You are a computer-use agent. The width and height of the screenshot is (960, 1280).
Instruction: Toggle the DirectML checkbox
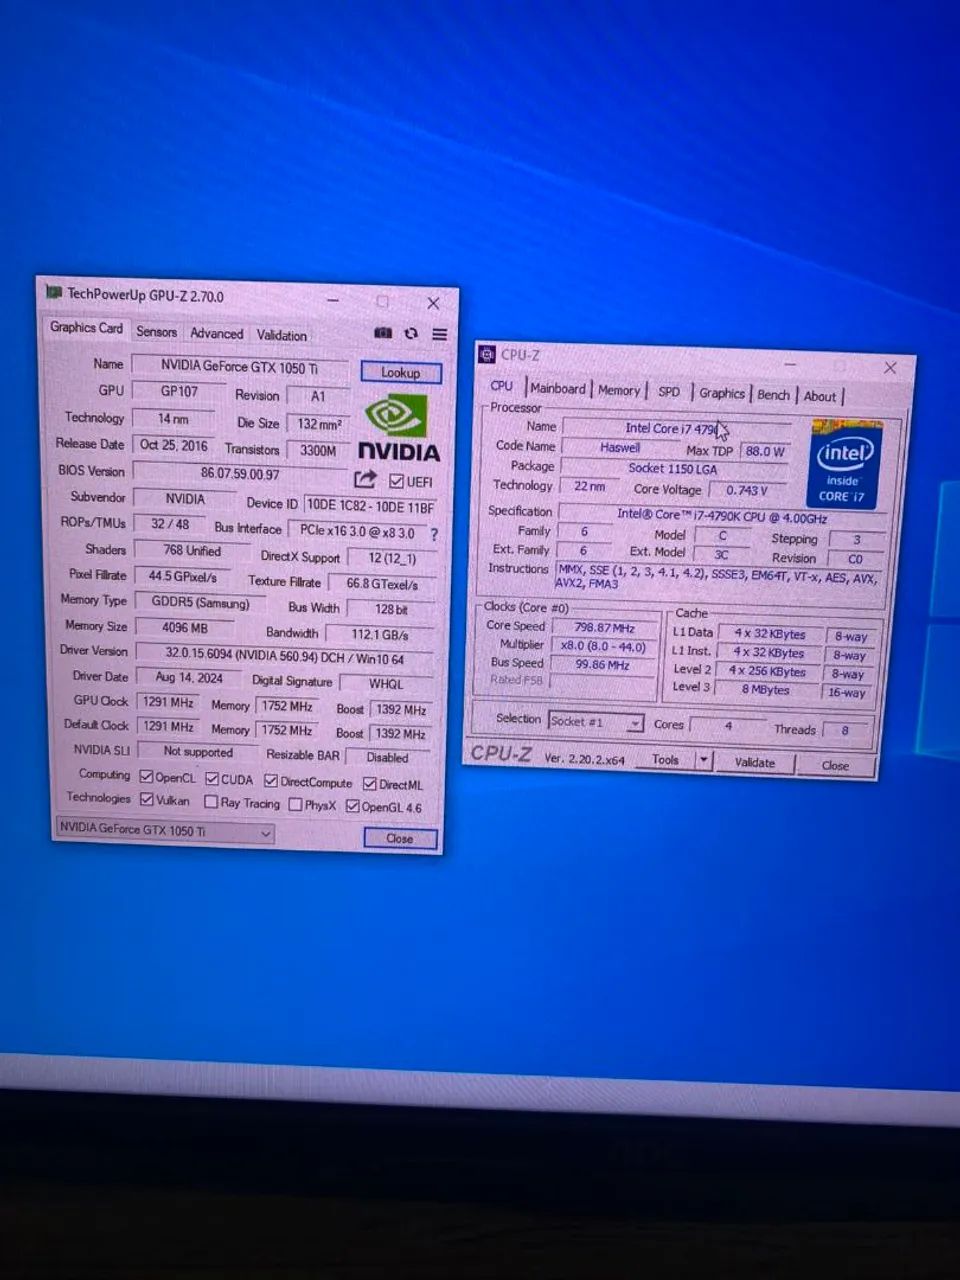370,784
